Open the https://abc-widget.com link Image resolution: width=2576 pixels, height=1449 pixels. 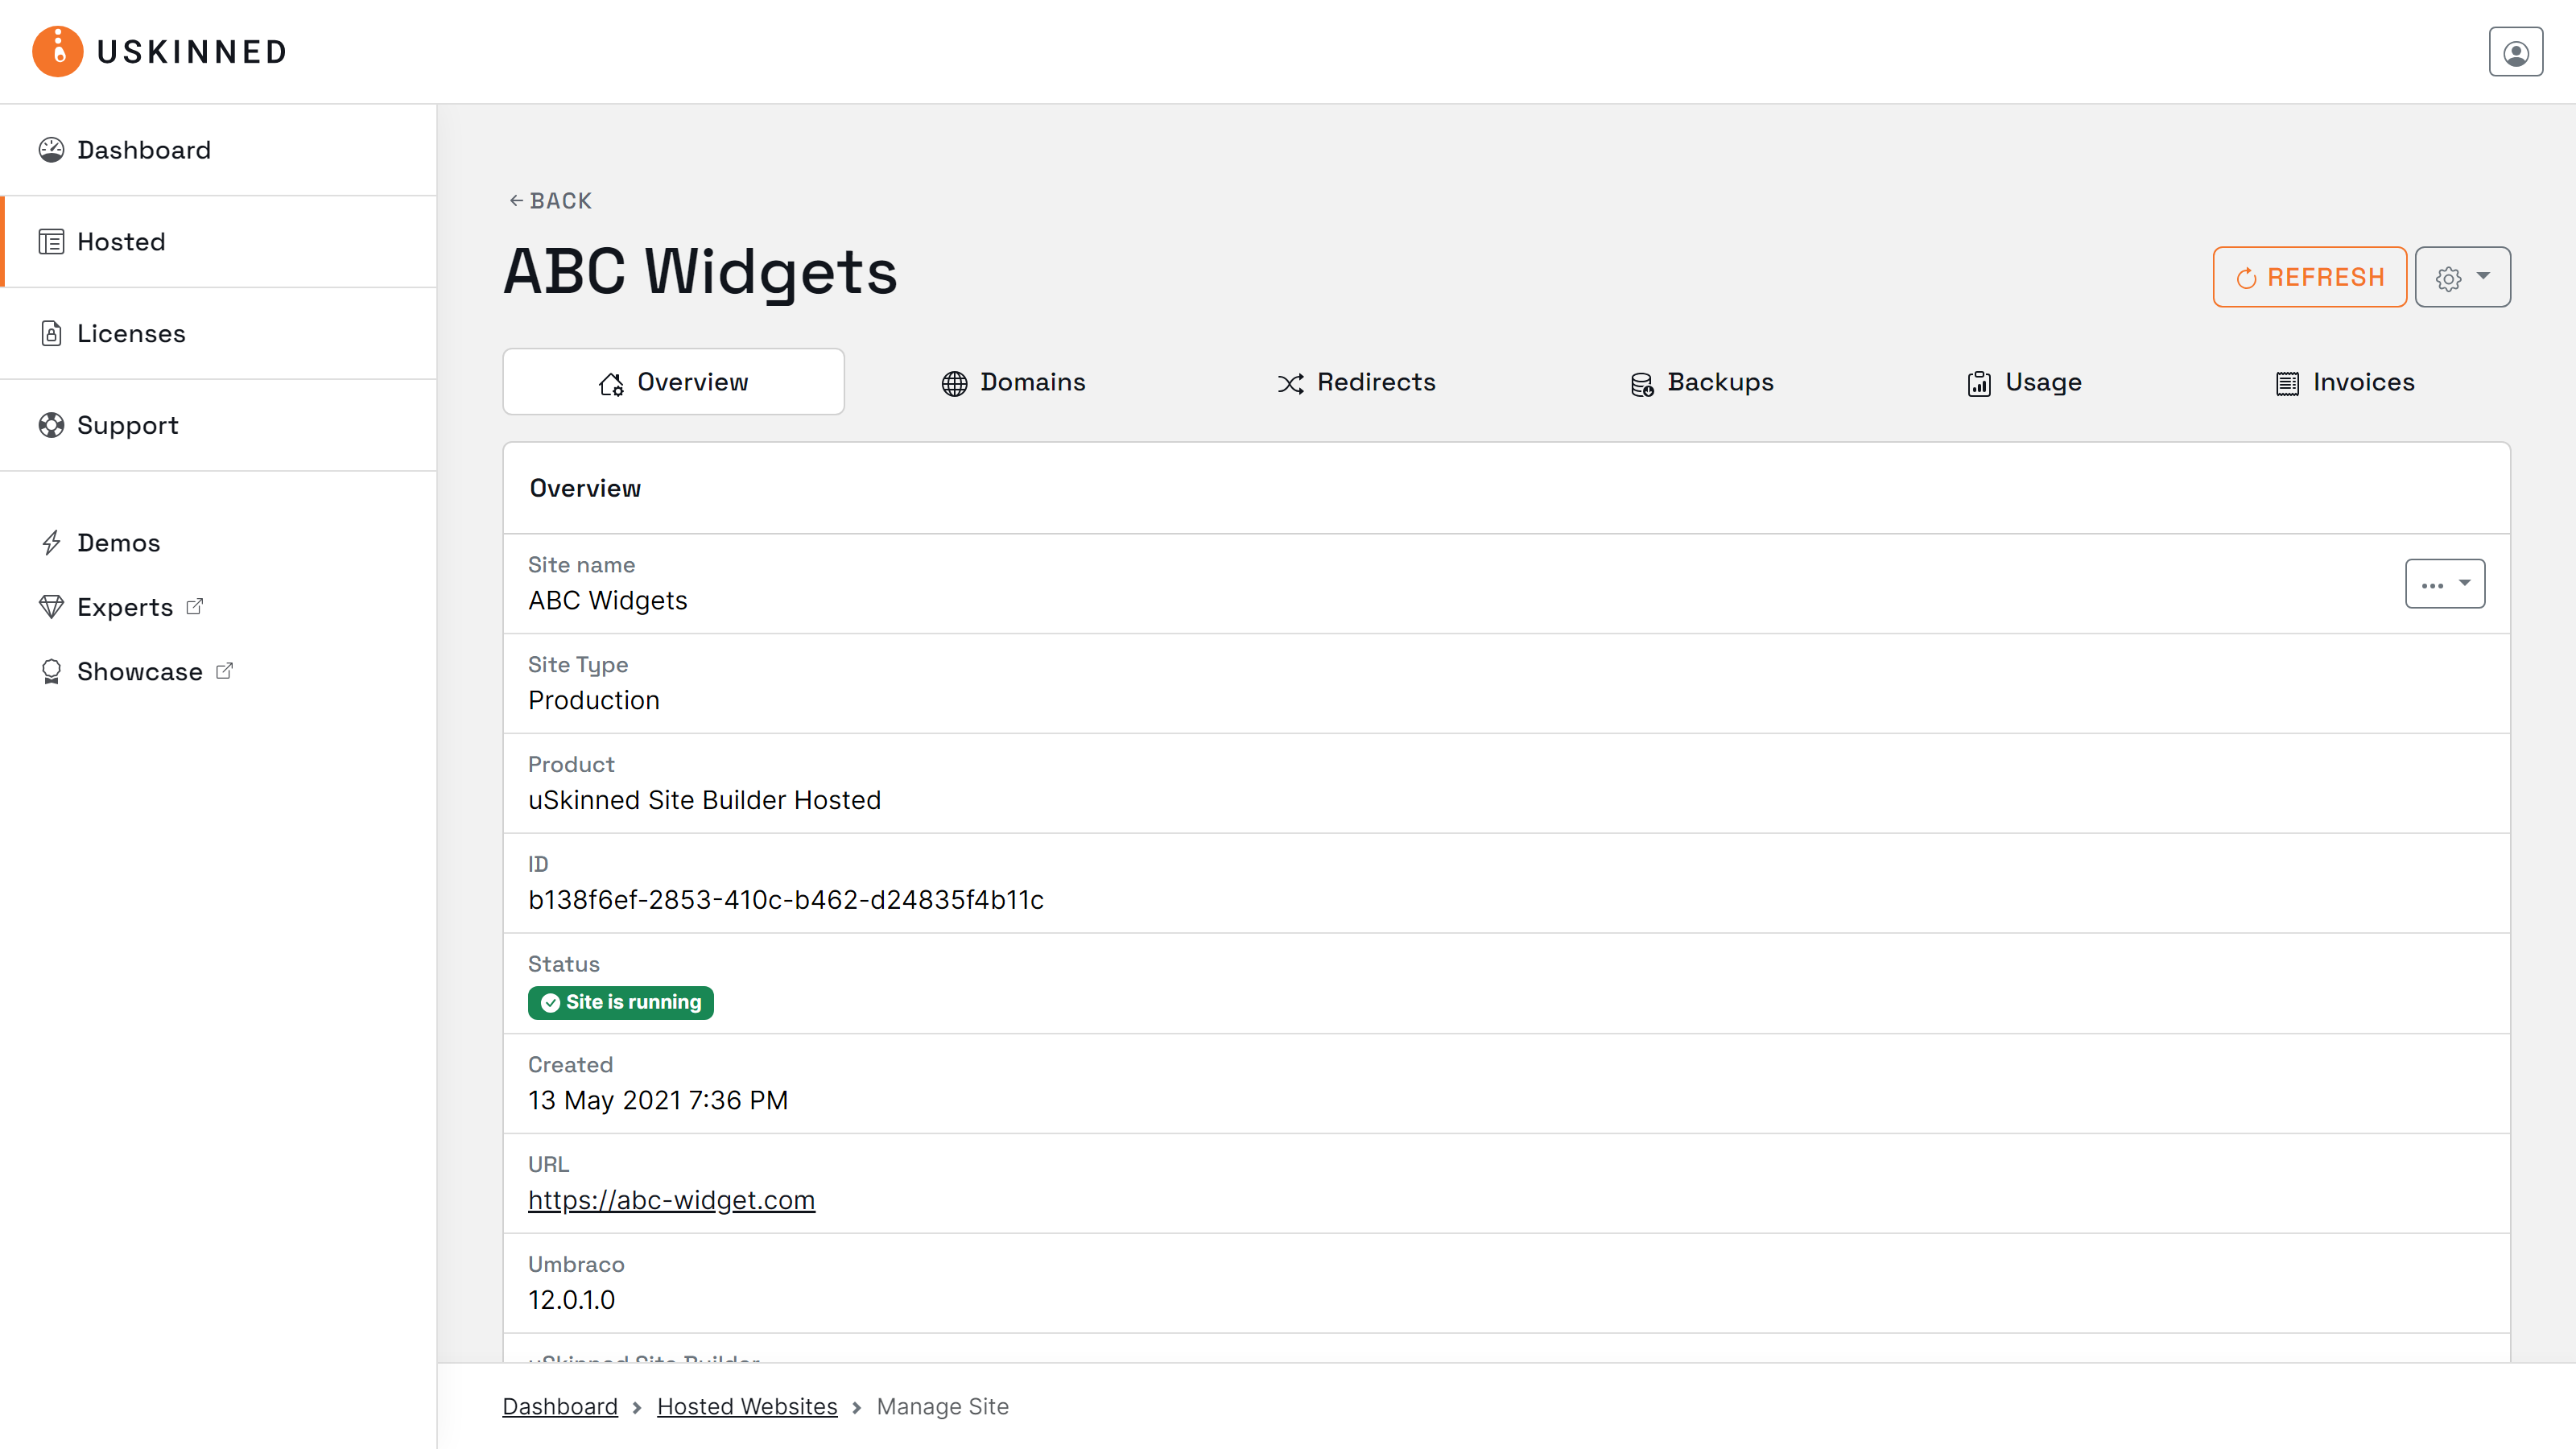click(671, 1200)
